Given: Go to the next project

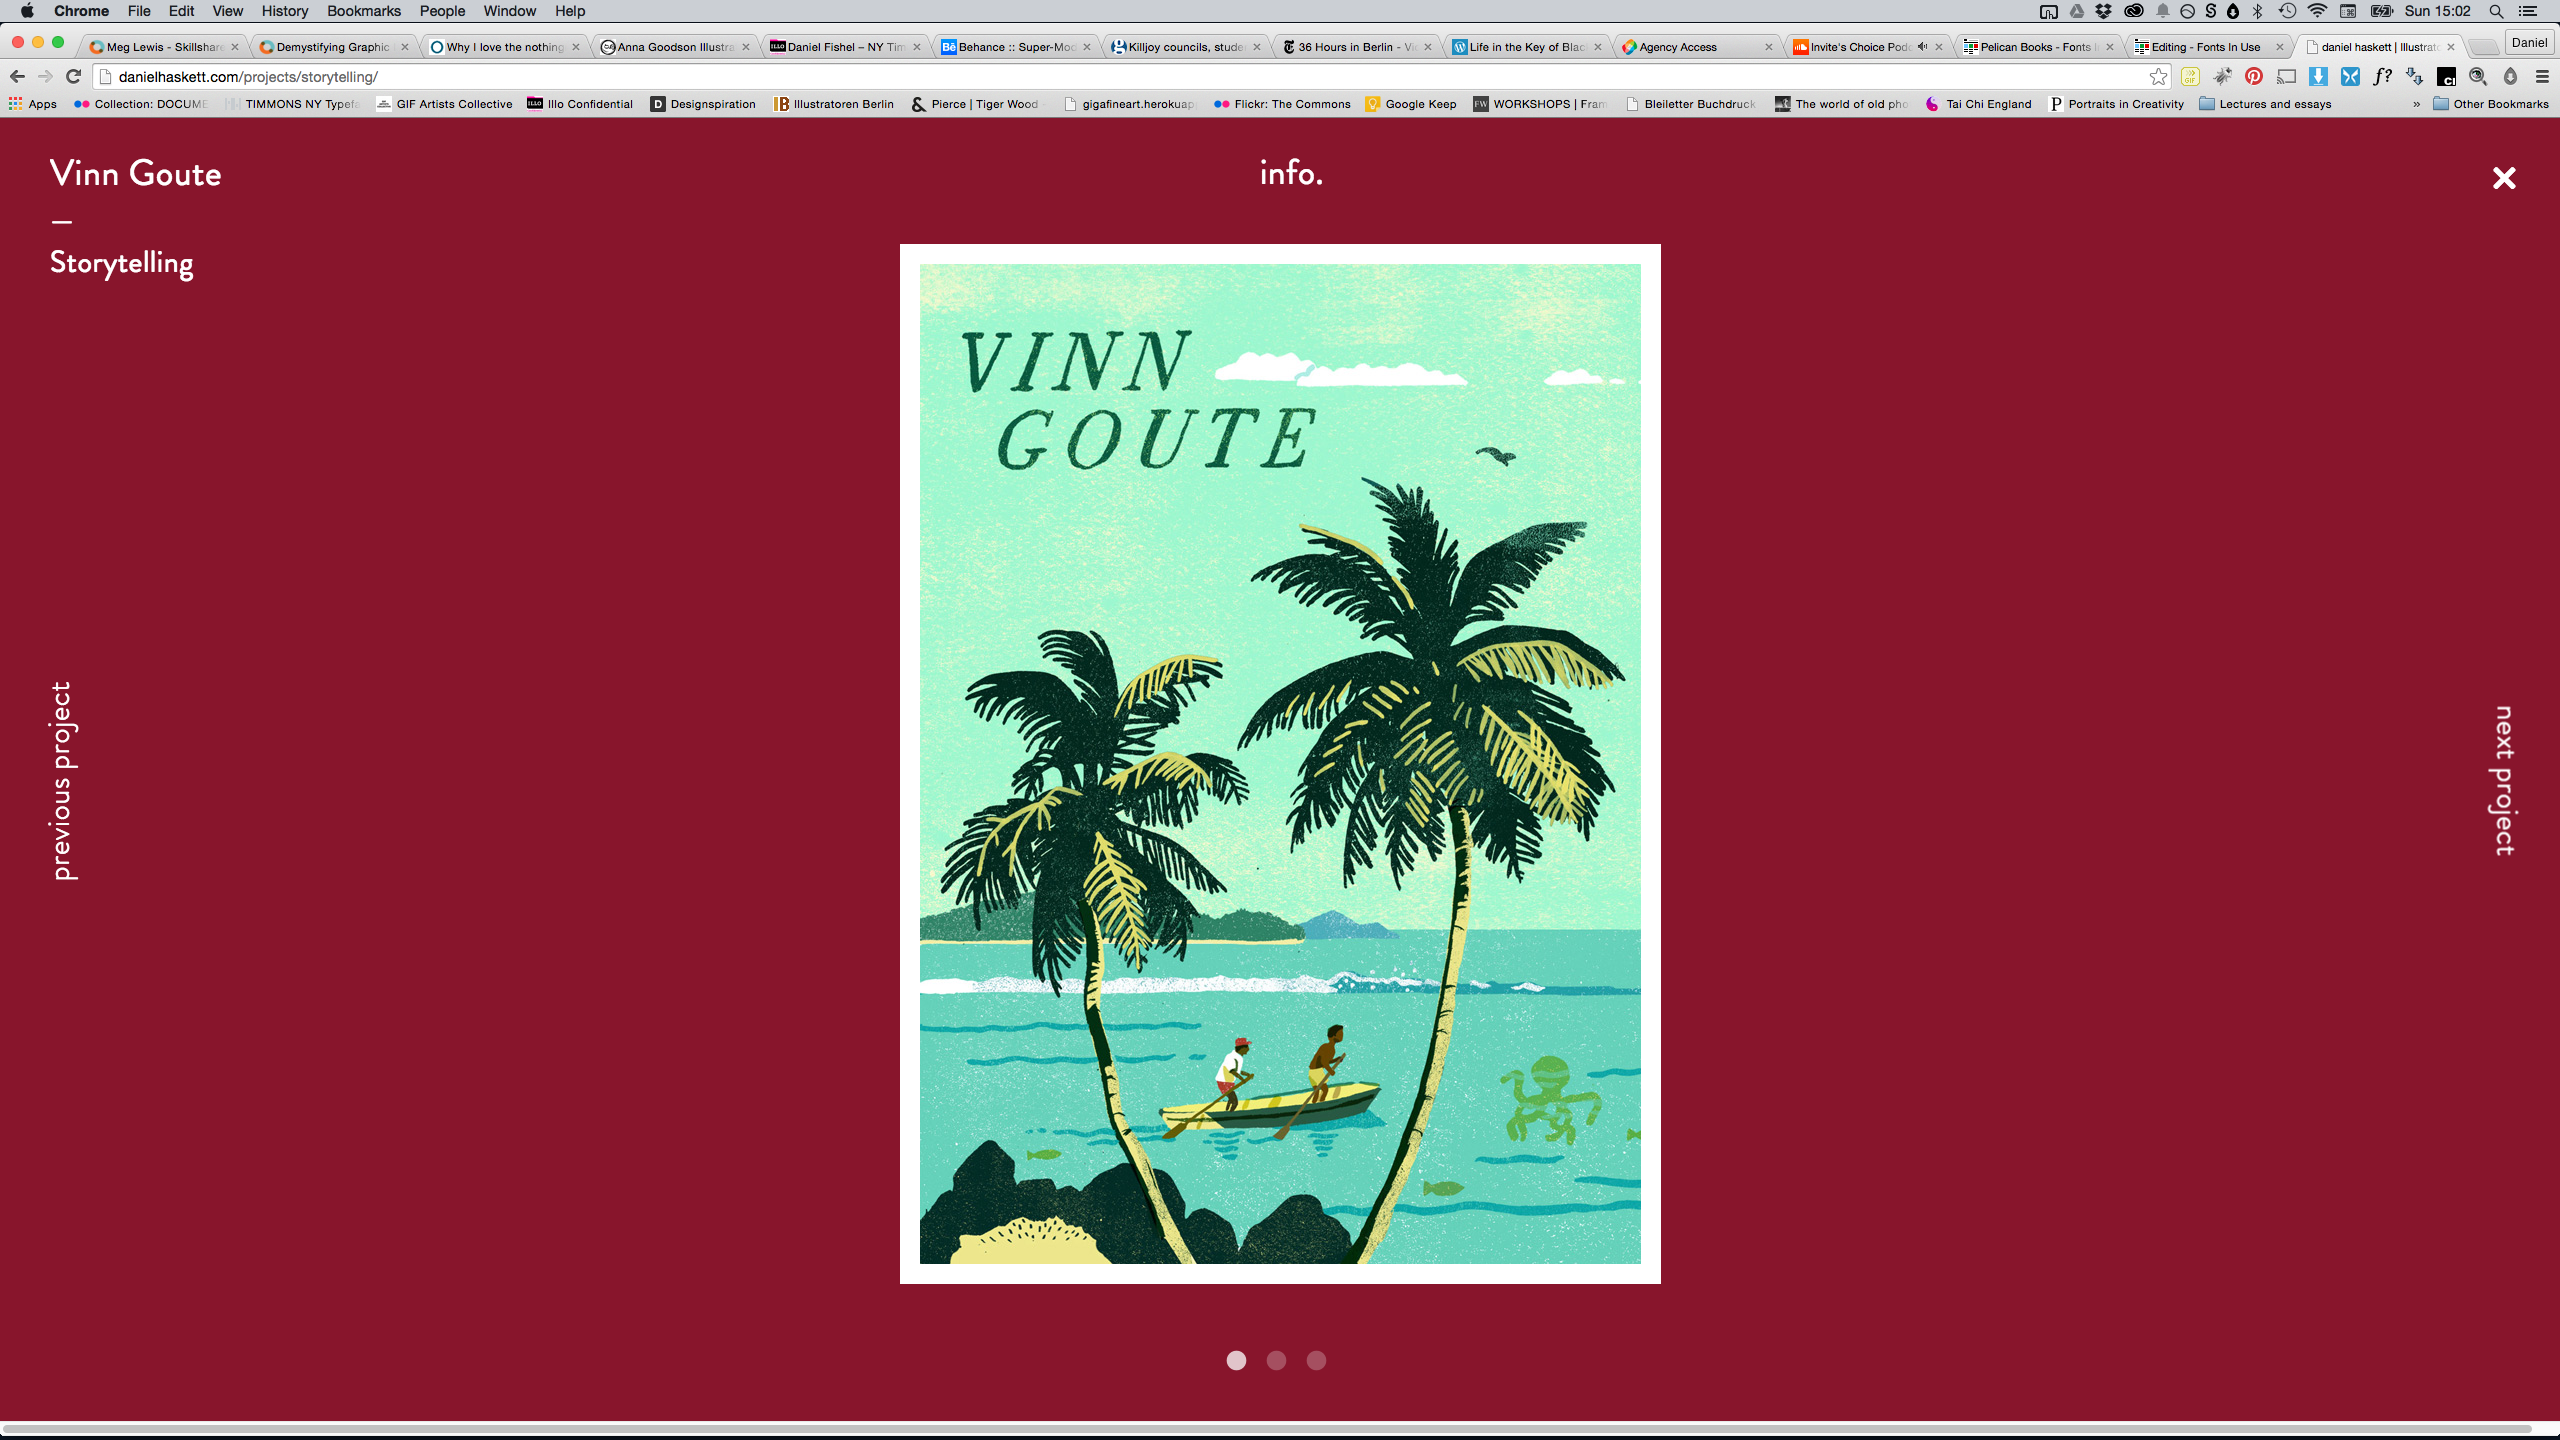Looking at the screenshot, I should 2503,781.
